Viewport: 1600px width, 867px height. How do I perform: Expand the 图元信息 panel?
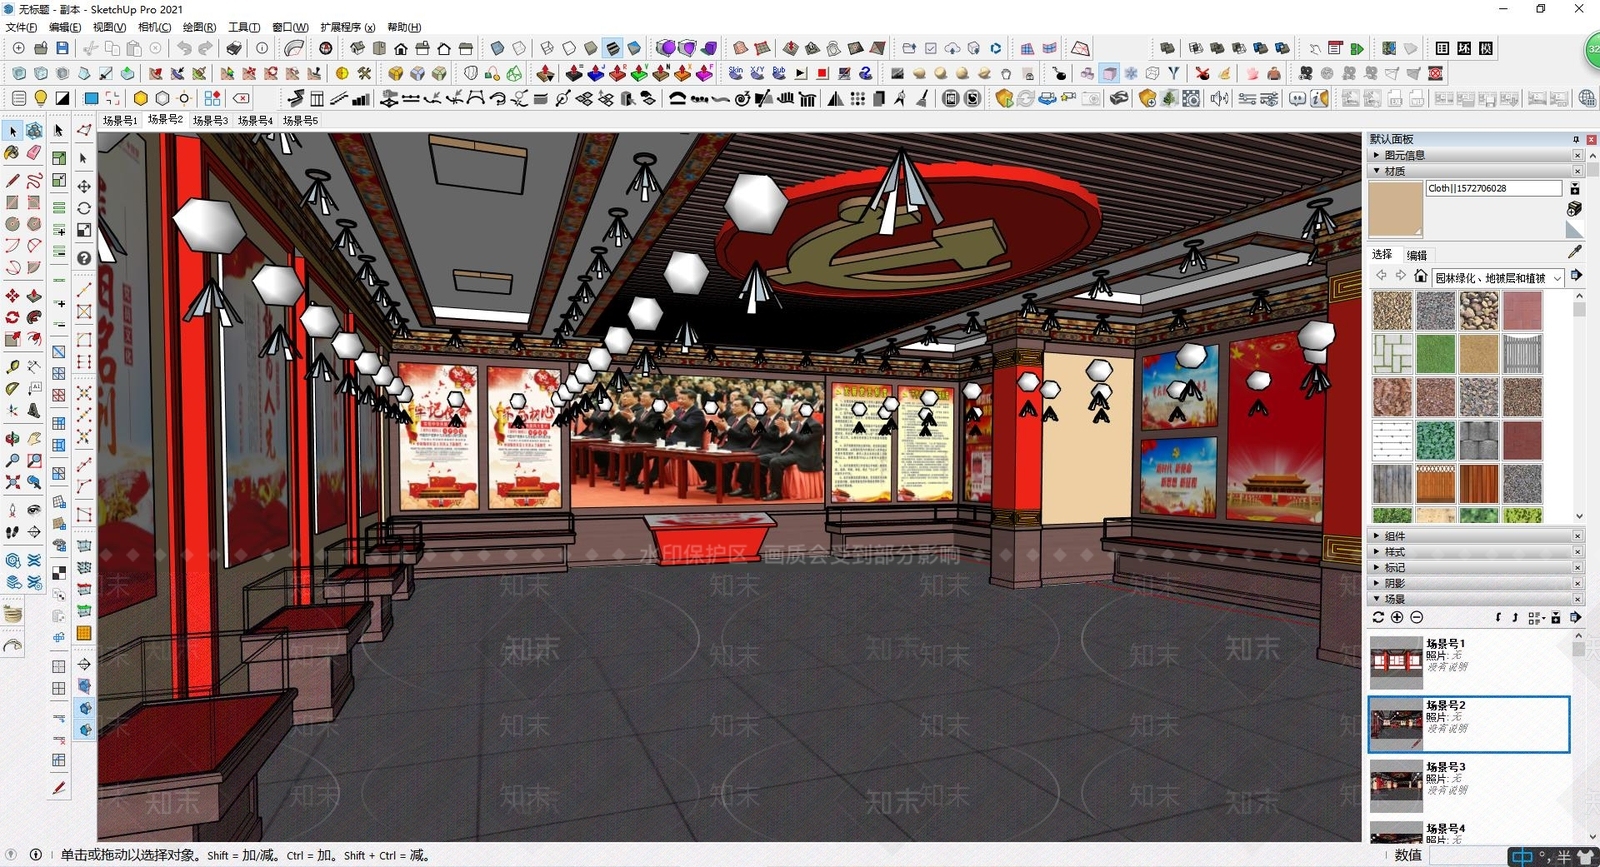(1474, 155)
